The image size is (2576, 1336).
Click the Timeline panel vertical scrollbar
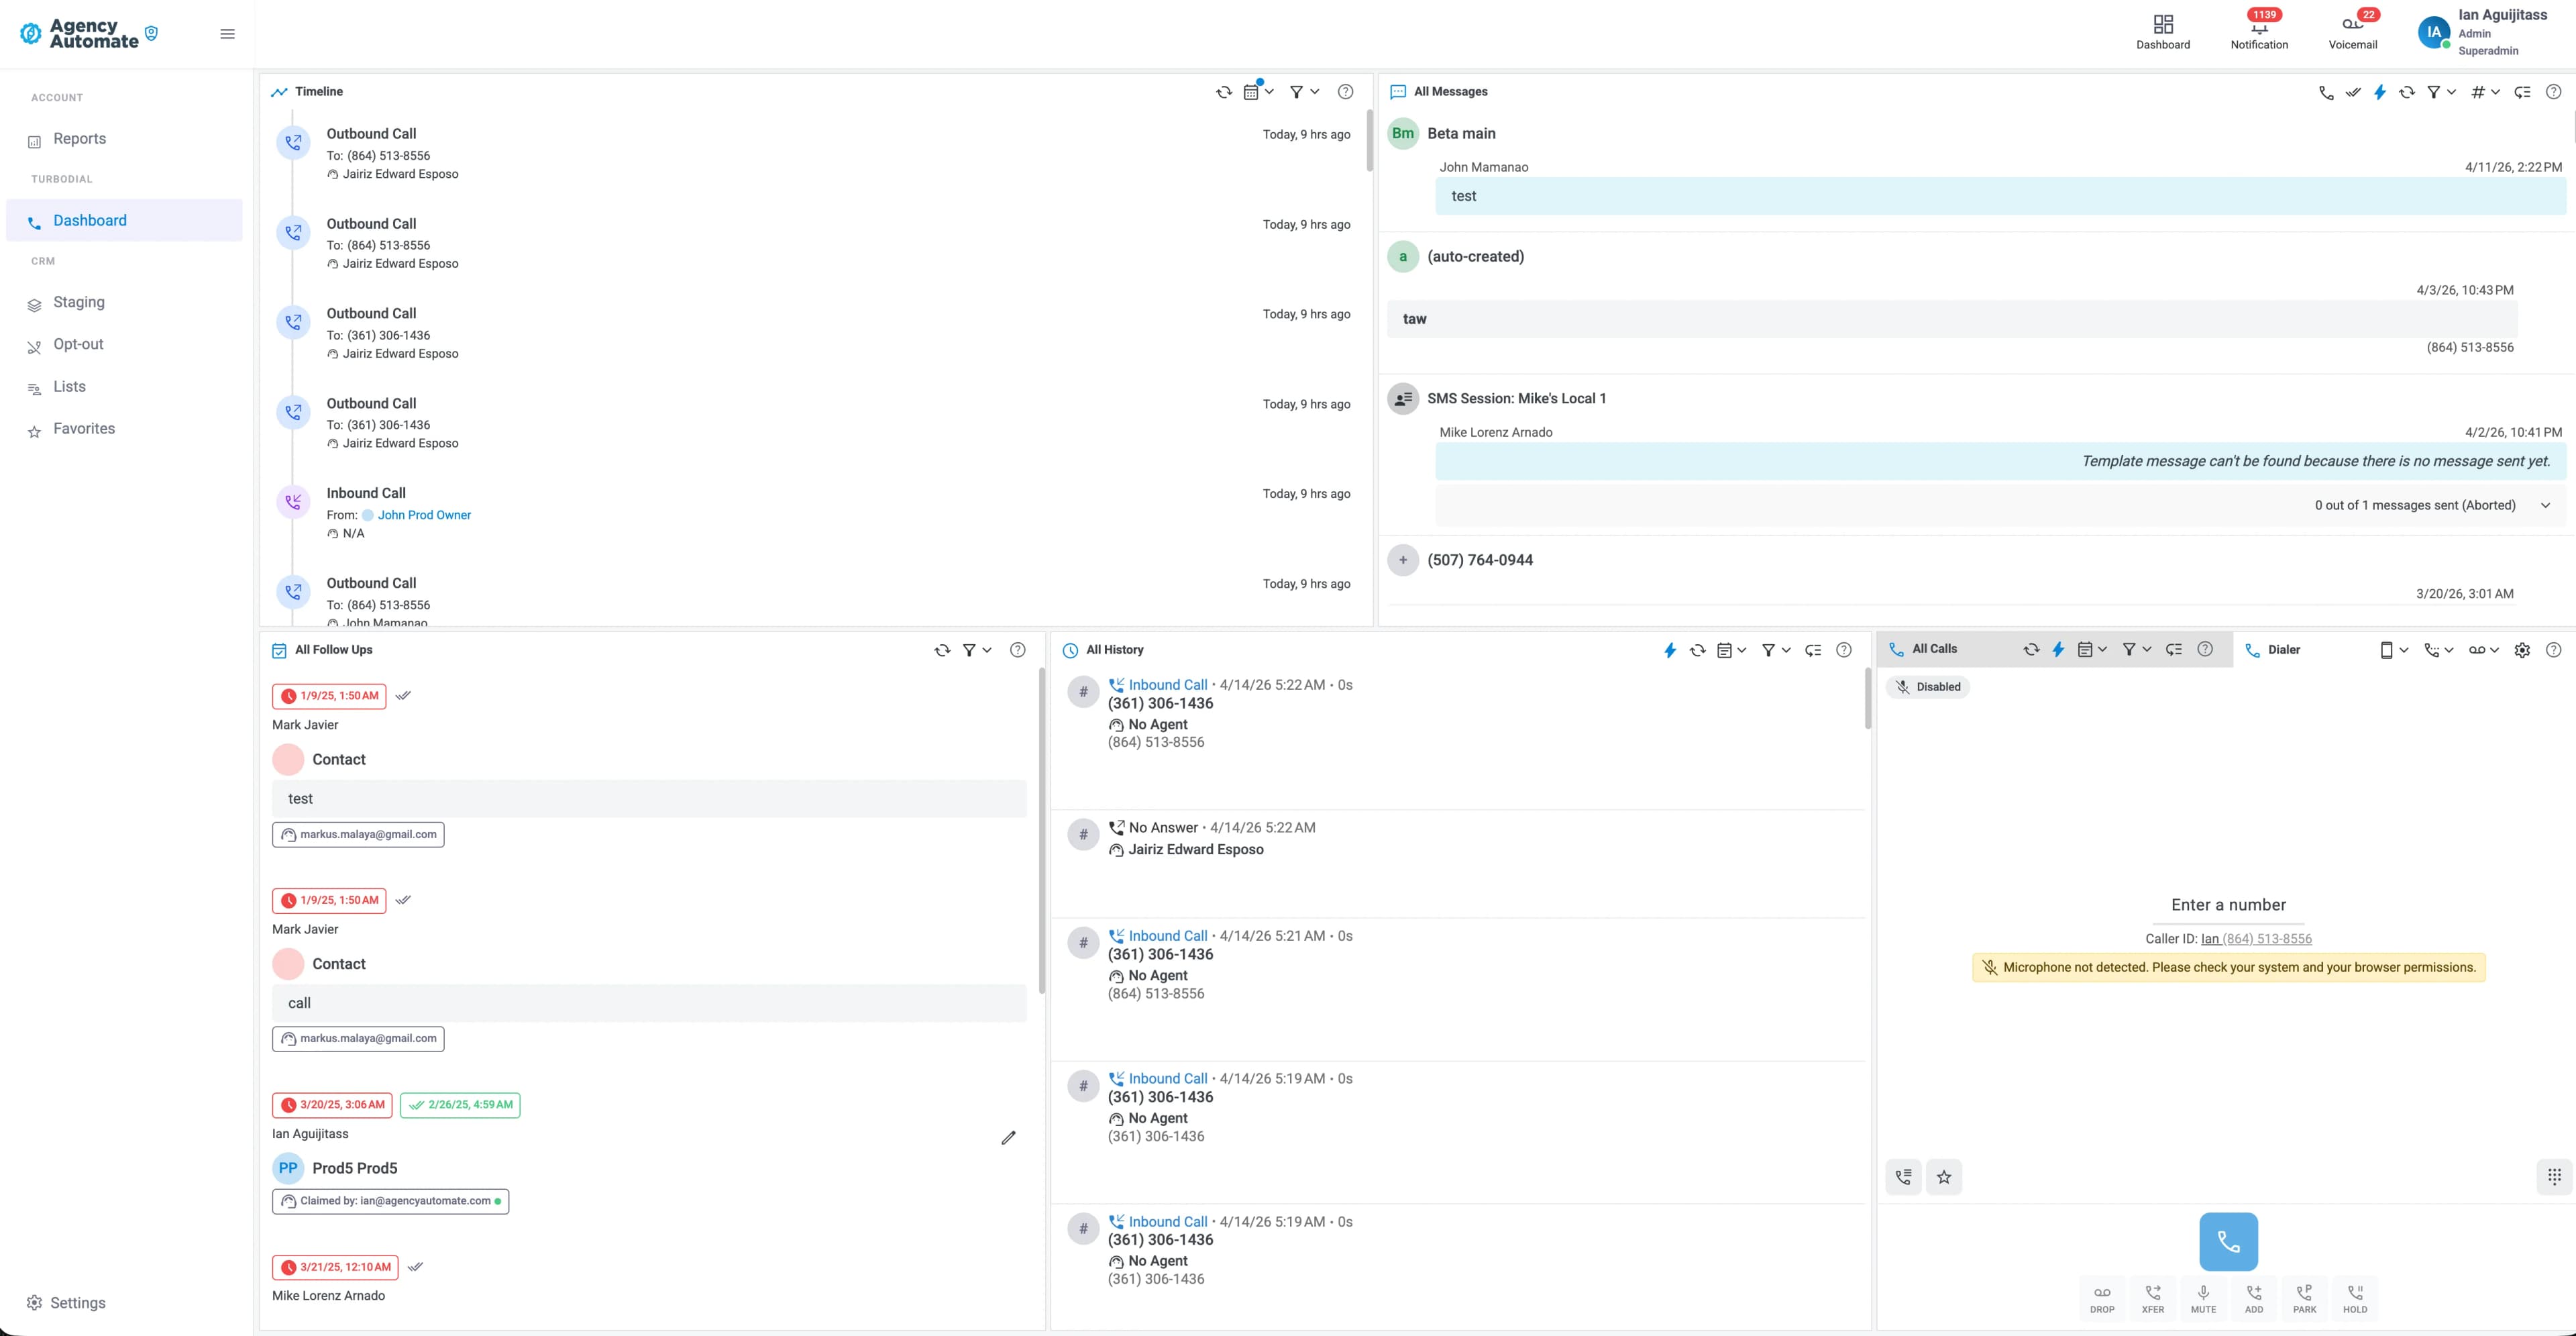pyautogui.click(x=1369, y=140)
